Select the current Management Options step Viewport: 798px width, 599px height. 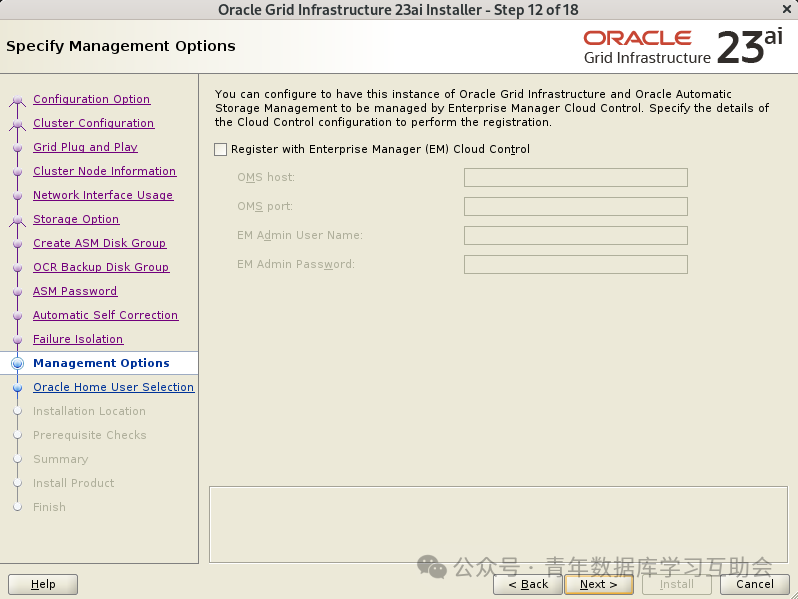coord(101,363)
